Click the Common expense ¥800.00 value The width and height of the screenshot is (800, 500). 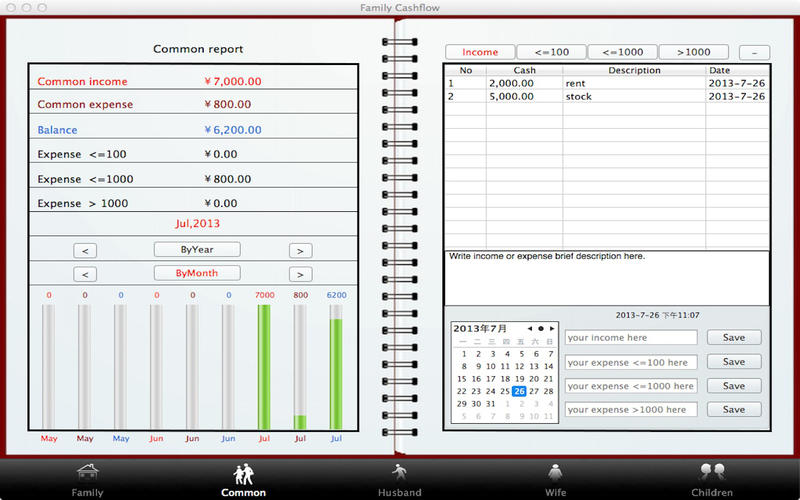pos(228,104)
